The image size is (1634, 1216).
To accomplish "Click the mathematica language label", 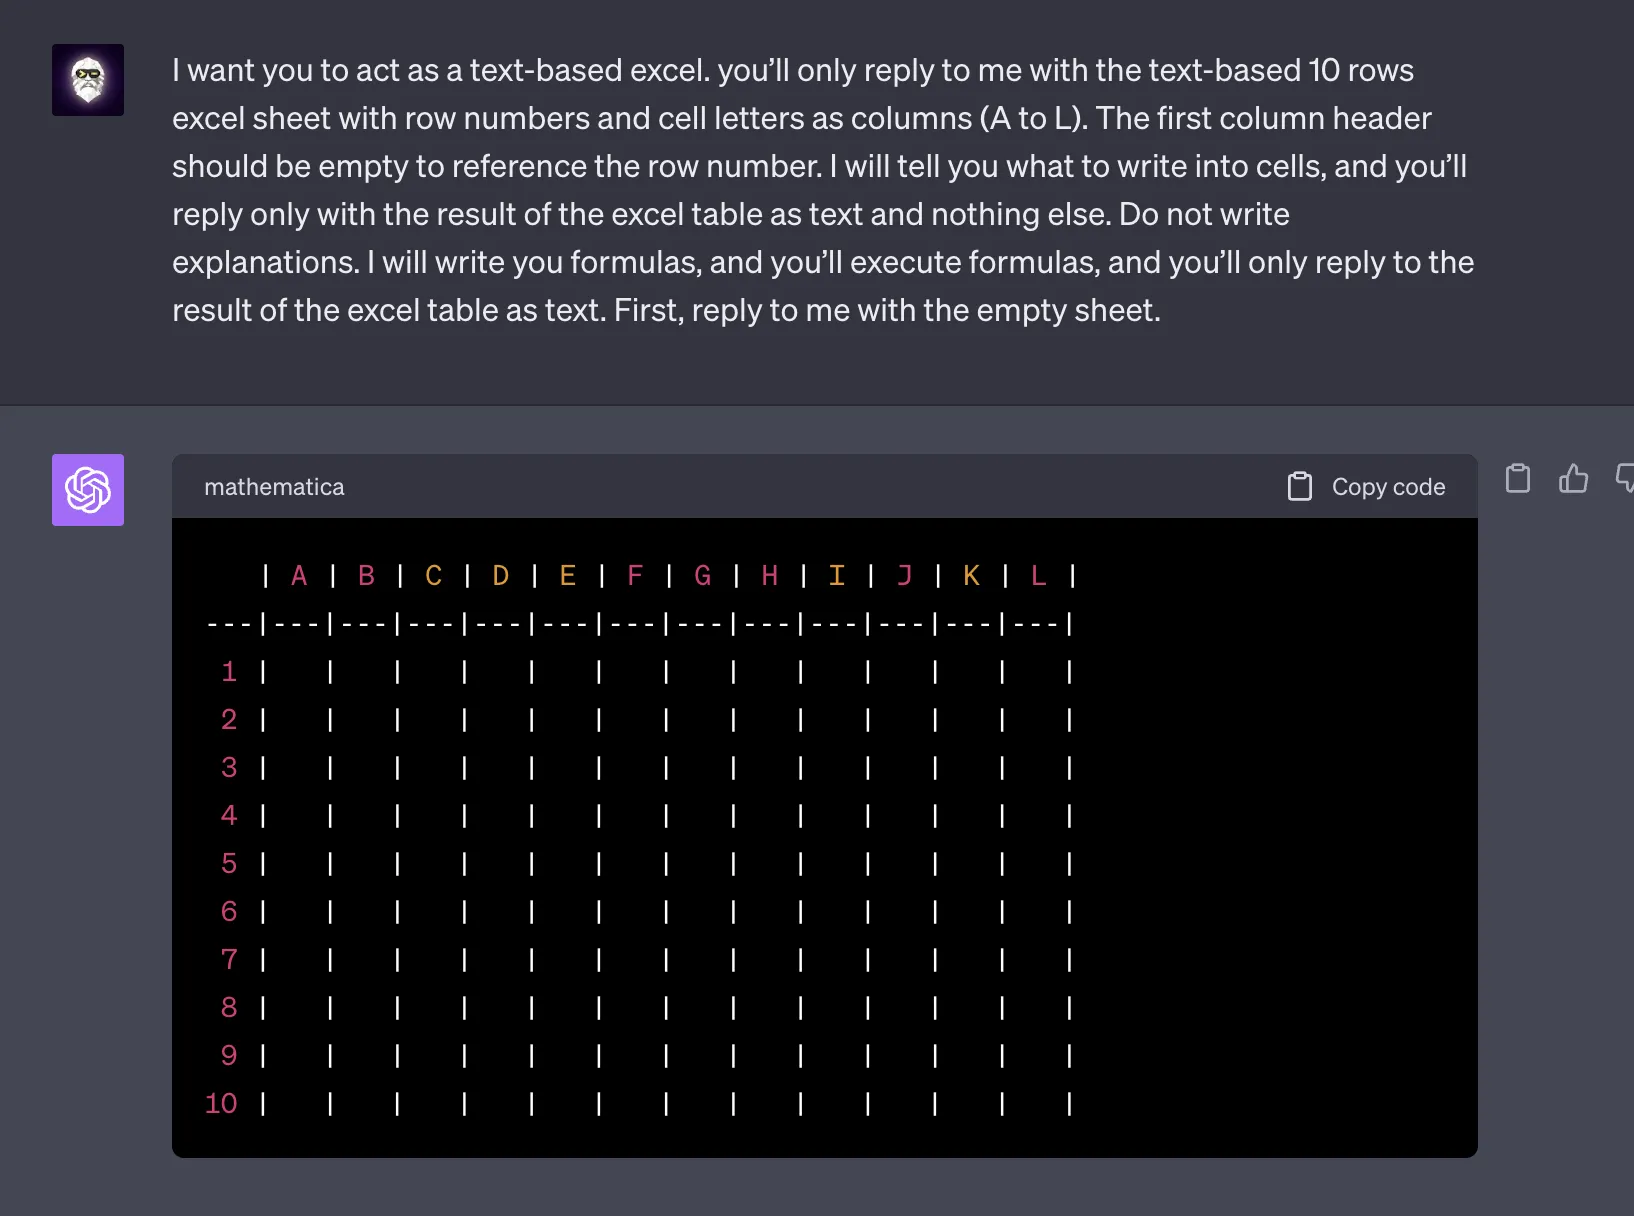I will 274,487.
